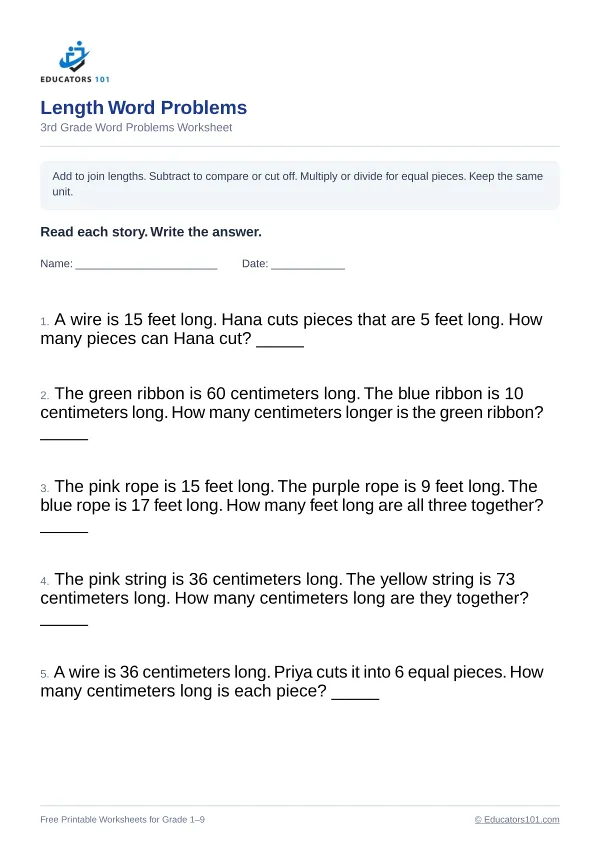Click the hint box about joining lengths
Screen dimensions: 600x849
[299, 185]
